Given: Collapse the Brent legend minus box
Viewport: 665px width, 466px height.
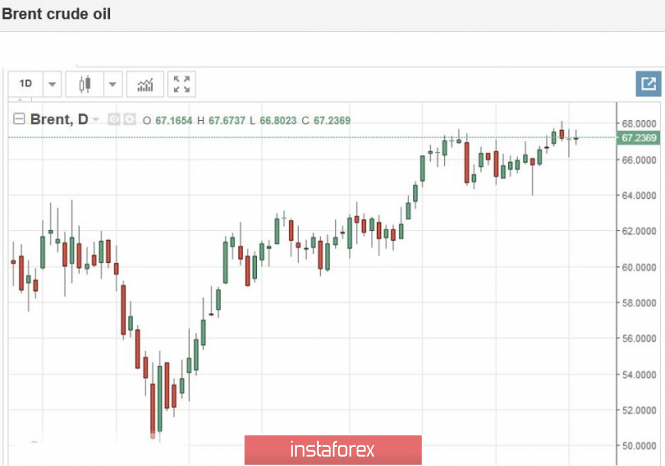Looking at the screenshot, I should (x=19, y=119).
